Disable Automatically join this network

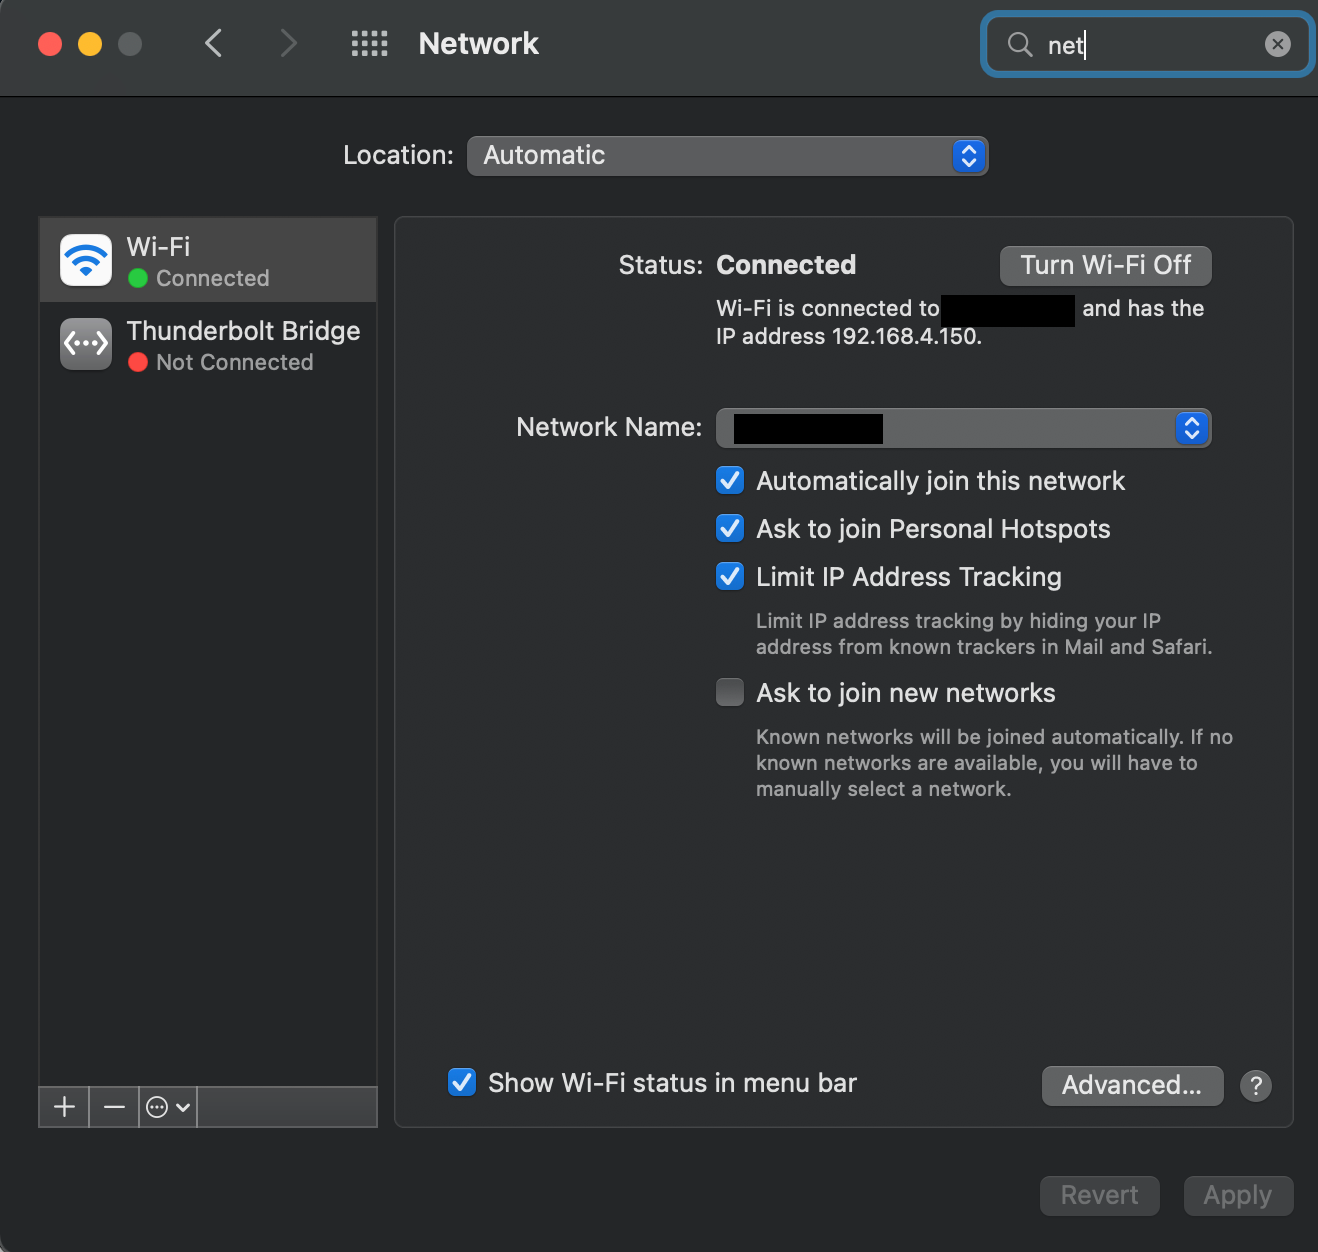pyautogui.click(x=730, y=481)
